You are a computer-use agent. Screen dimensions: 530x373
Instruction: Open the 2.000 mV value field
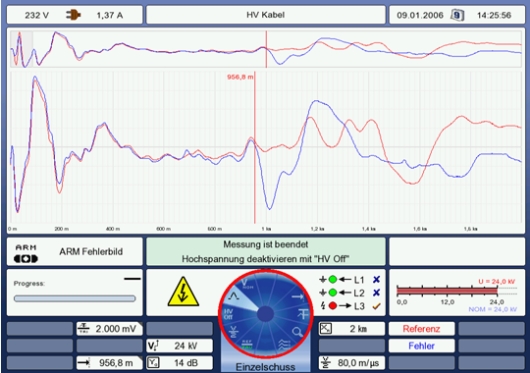(x=110, y=328)
